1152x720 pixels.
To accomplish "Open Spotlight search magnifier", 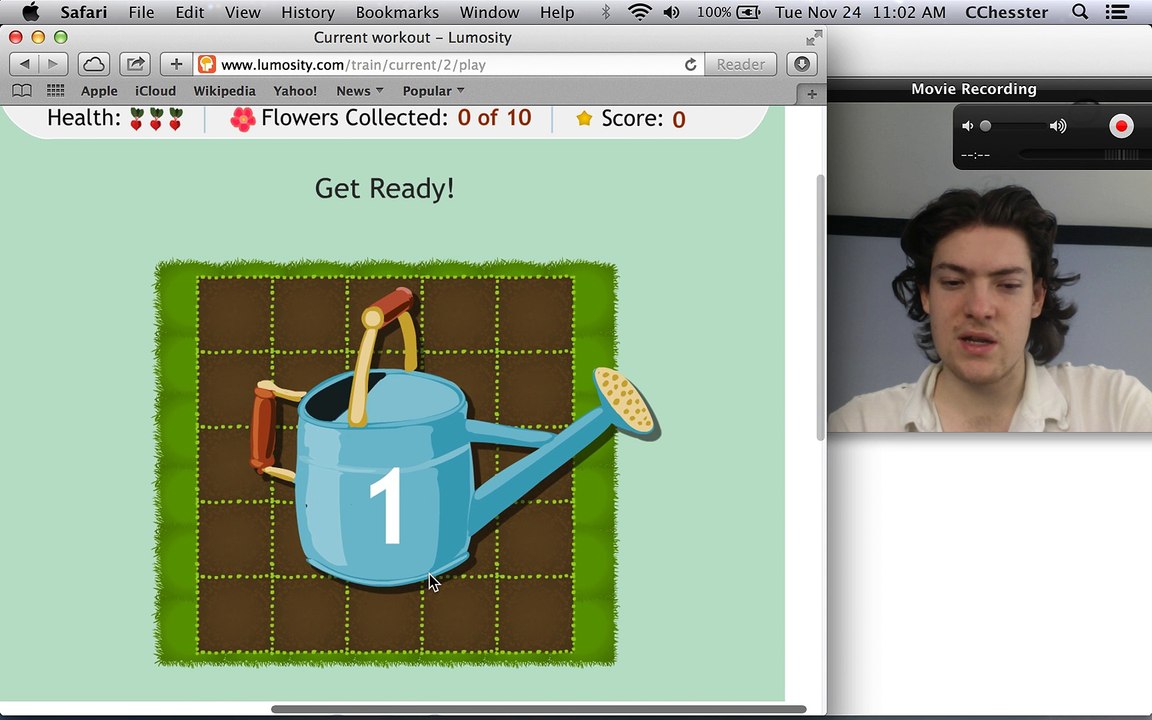I will [x=1079, y=12].
